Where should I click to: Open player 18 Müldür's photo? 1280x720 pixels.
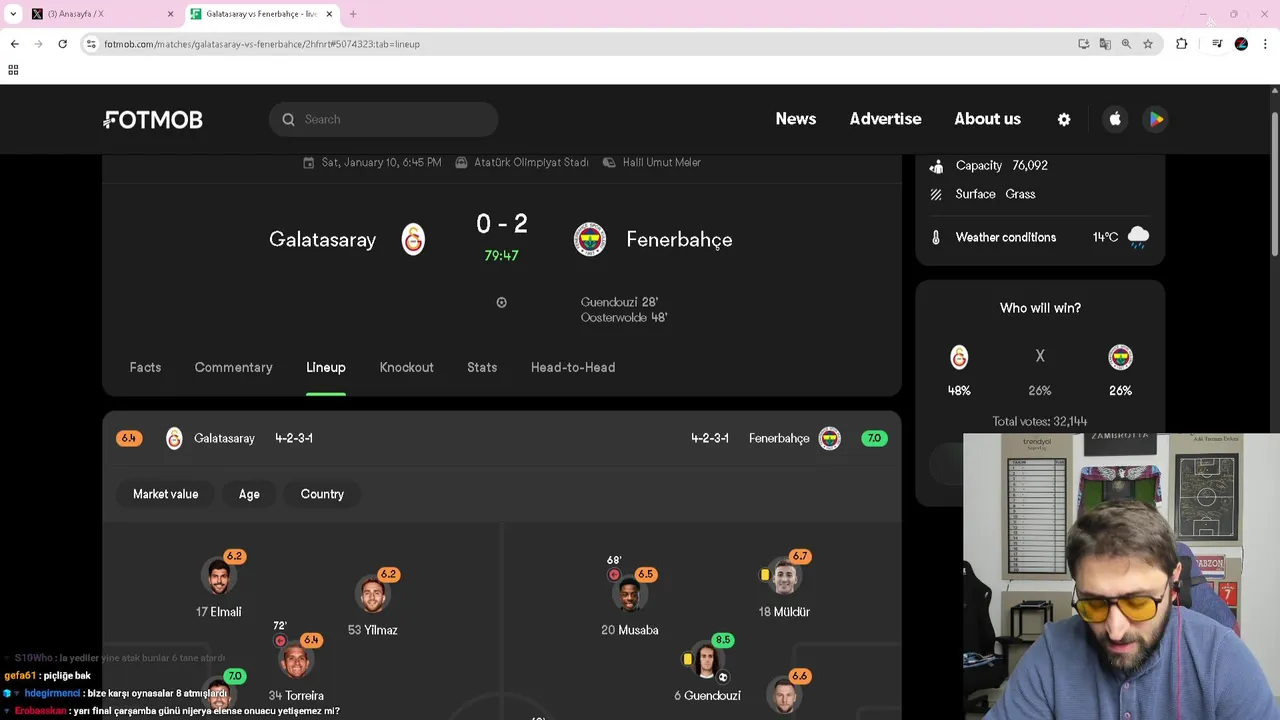click(x=784, y=577)
